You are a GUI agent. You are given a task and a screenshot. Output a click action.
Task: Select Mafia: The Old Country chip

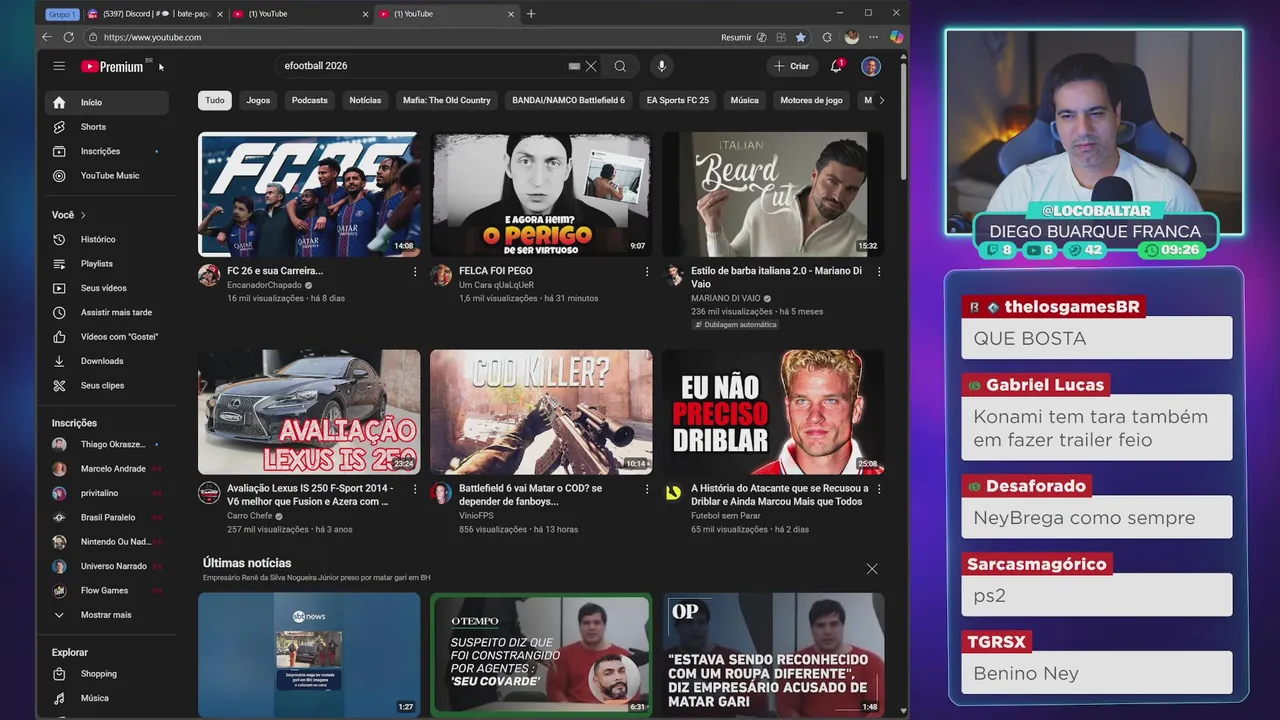(447, 100)
